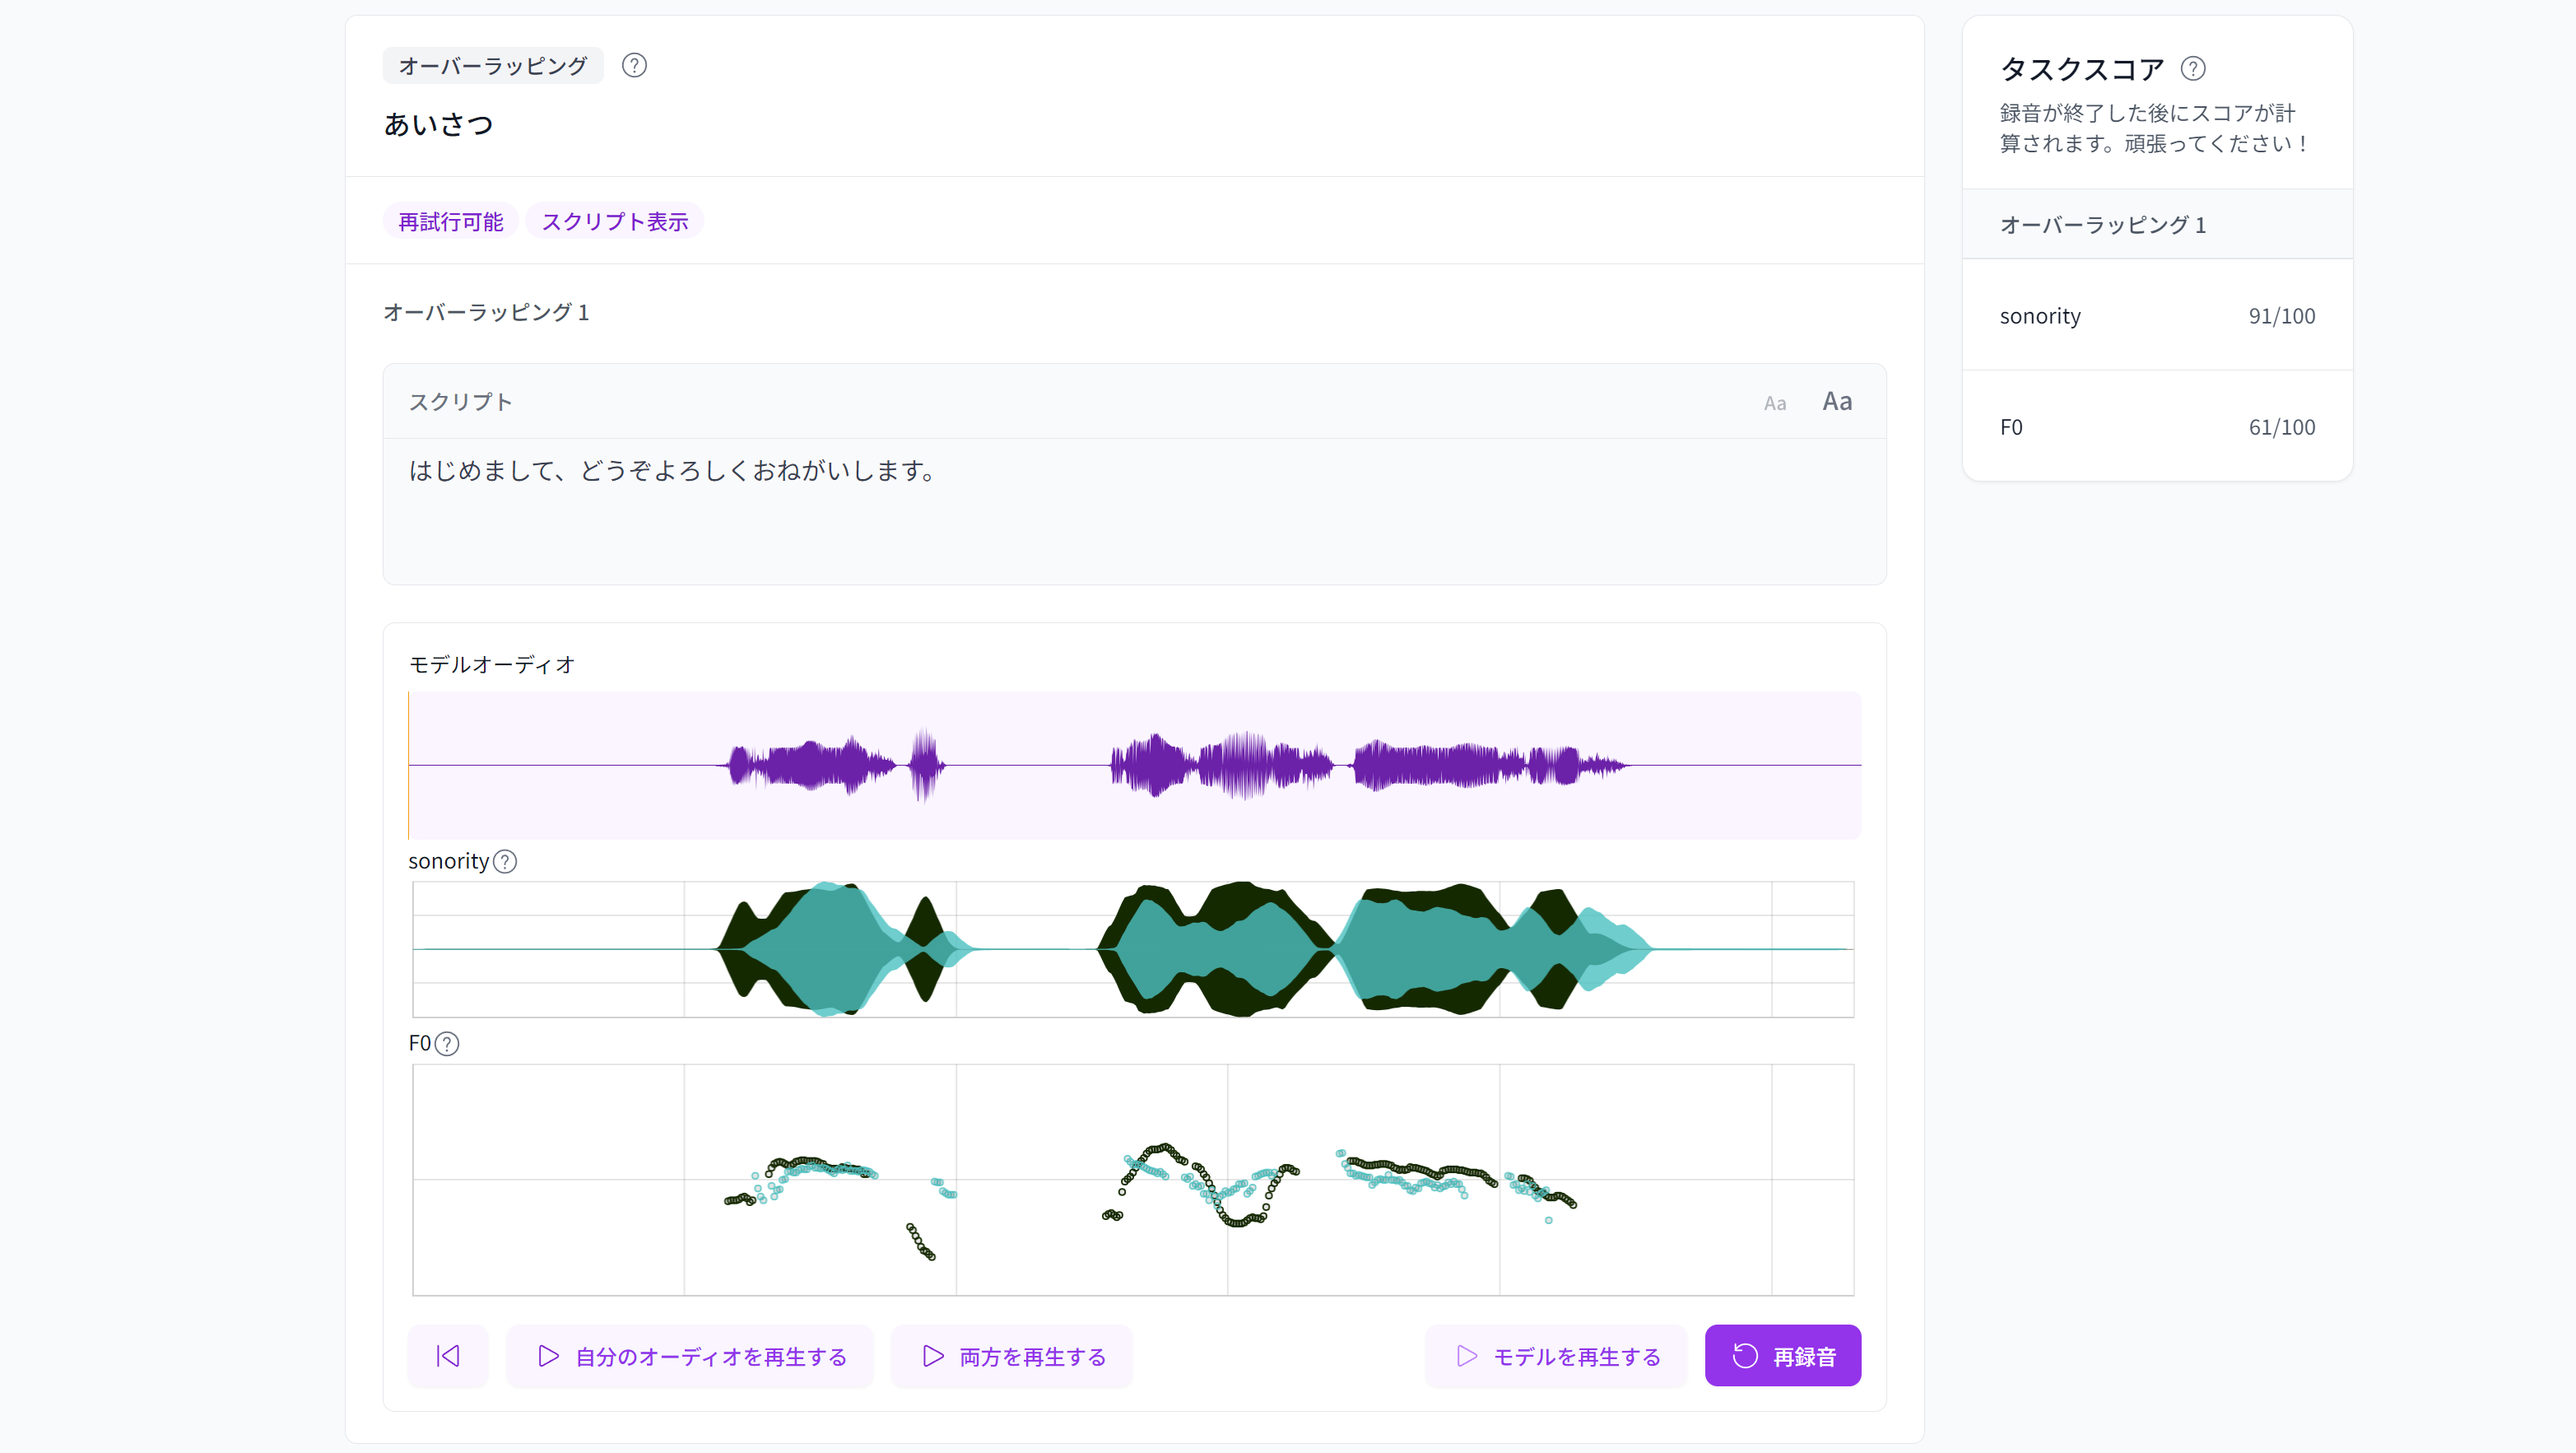Open the F0 help tooltip icon
This screenshot has height=1453, width=2576.
point(447,1043)
